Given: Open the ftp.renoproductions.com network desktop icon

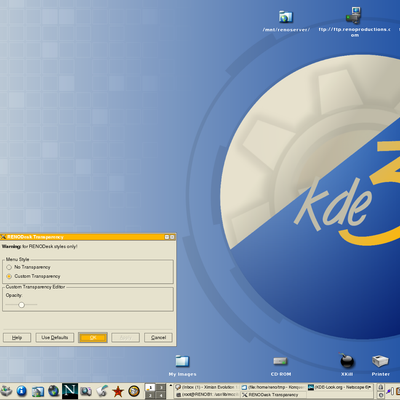Looking at the screenshot, I should pos(354,15).
